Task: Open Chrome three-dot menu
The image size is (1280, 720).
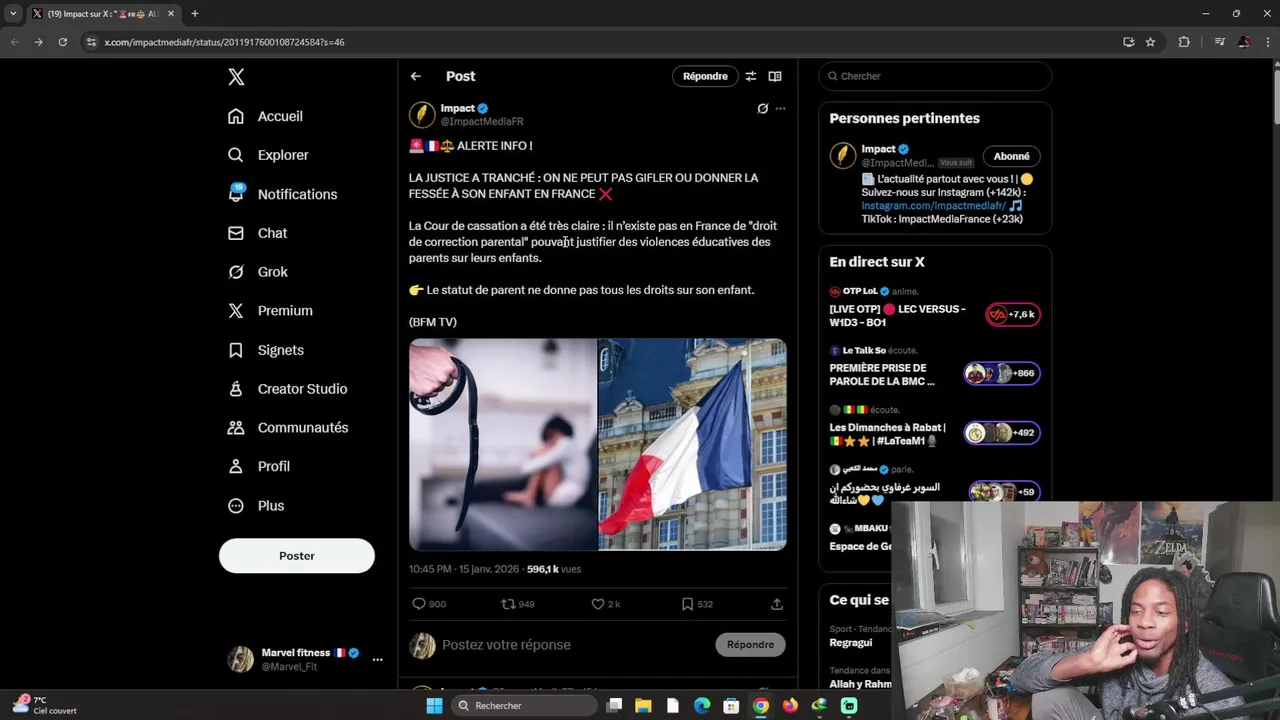Action: (1267, 42)
